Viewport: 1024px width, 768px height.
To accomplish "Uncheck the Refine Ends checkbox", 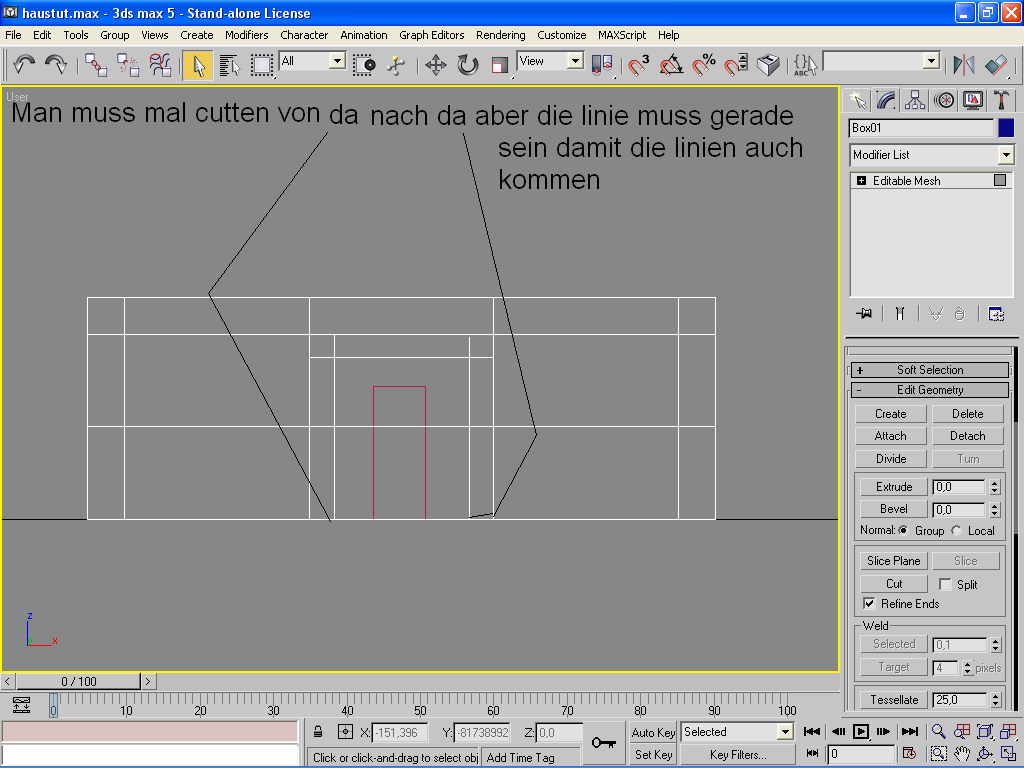I will (870, 604).
